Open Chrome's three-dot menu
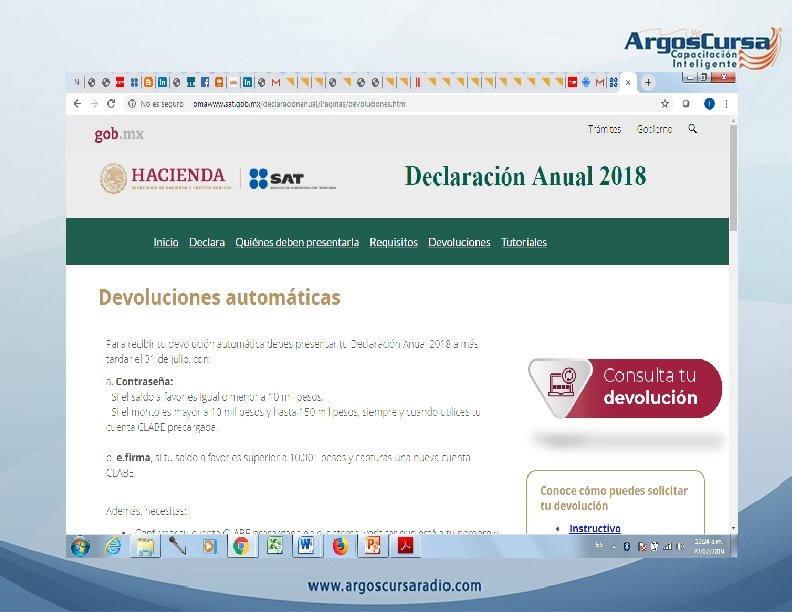The width and height of the screenshot is (792, 612). pyautogui.click(x=726, y=104)
